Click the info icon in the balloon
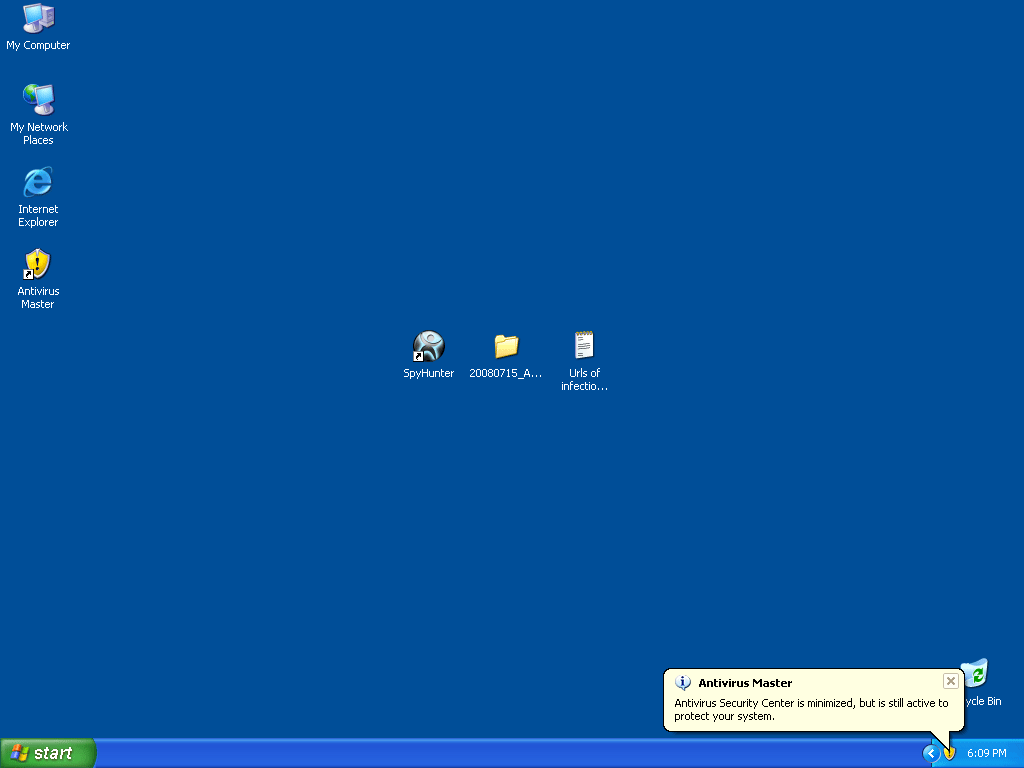 coord(683,683)
